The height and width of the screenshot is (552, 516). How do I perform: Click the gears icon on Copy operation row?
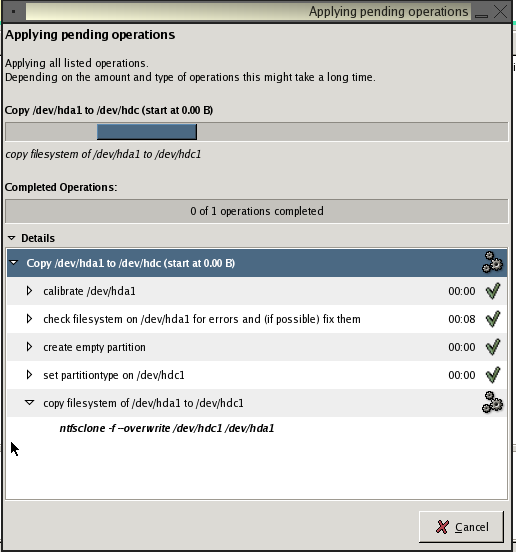click(x=492, y=262)
